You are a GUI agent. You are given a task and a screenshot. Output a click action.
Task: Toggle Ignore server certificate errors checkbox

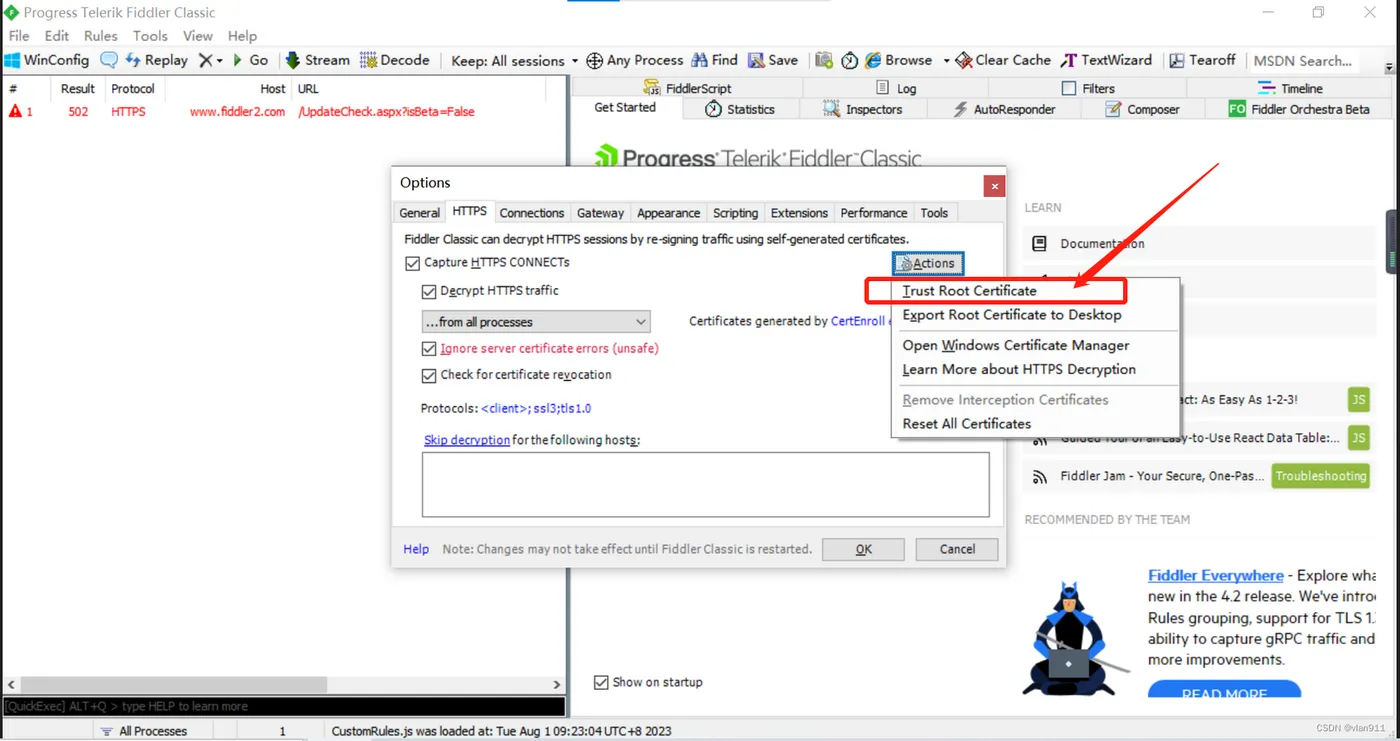[x=429, y=349]
